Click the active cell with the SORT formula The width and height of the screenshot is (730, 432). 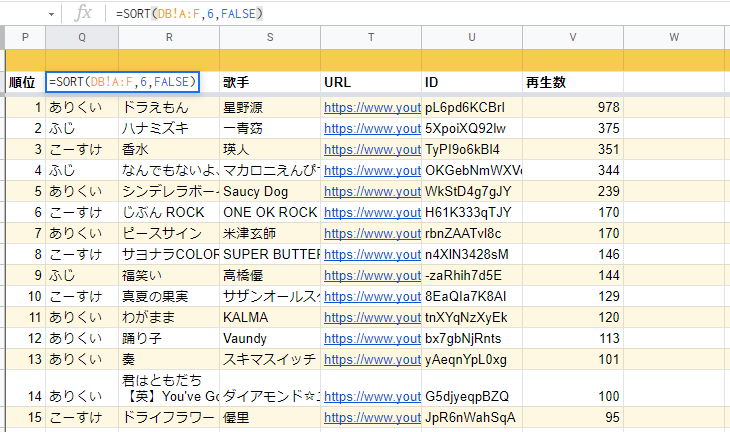pyautogui.click(x=122, y=82)
